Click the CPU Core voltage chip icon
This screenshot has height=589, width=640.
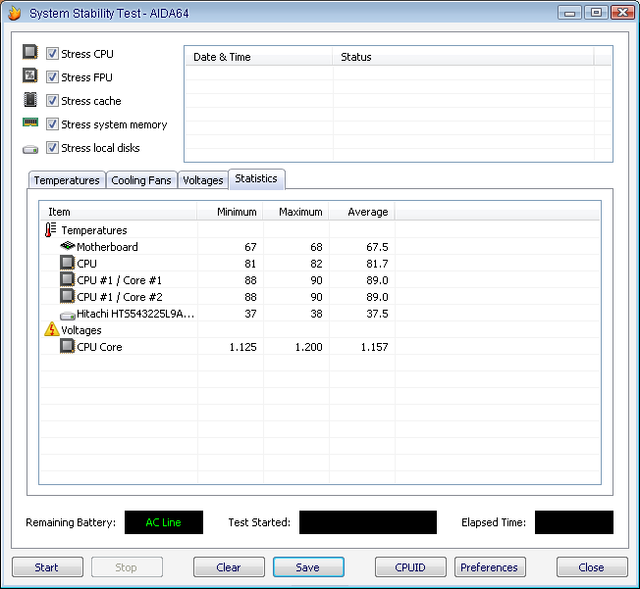pos(67,347)
